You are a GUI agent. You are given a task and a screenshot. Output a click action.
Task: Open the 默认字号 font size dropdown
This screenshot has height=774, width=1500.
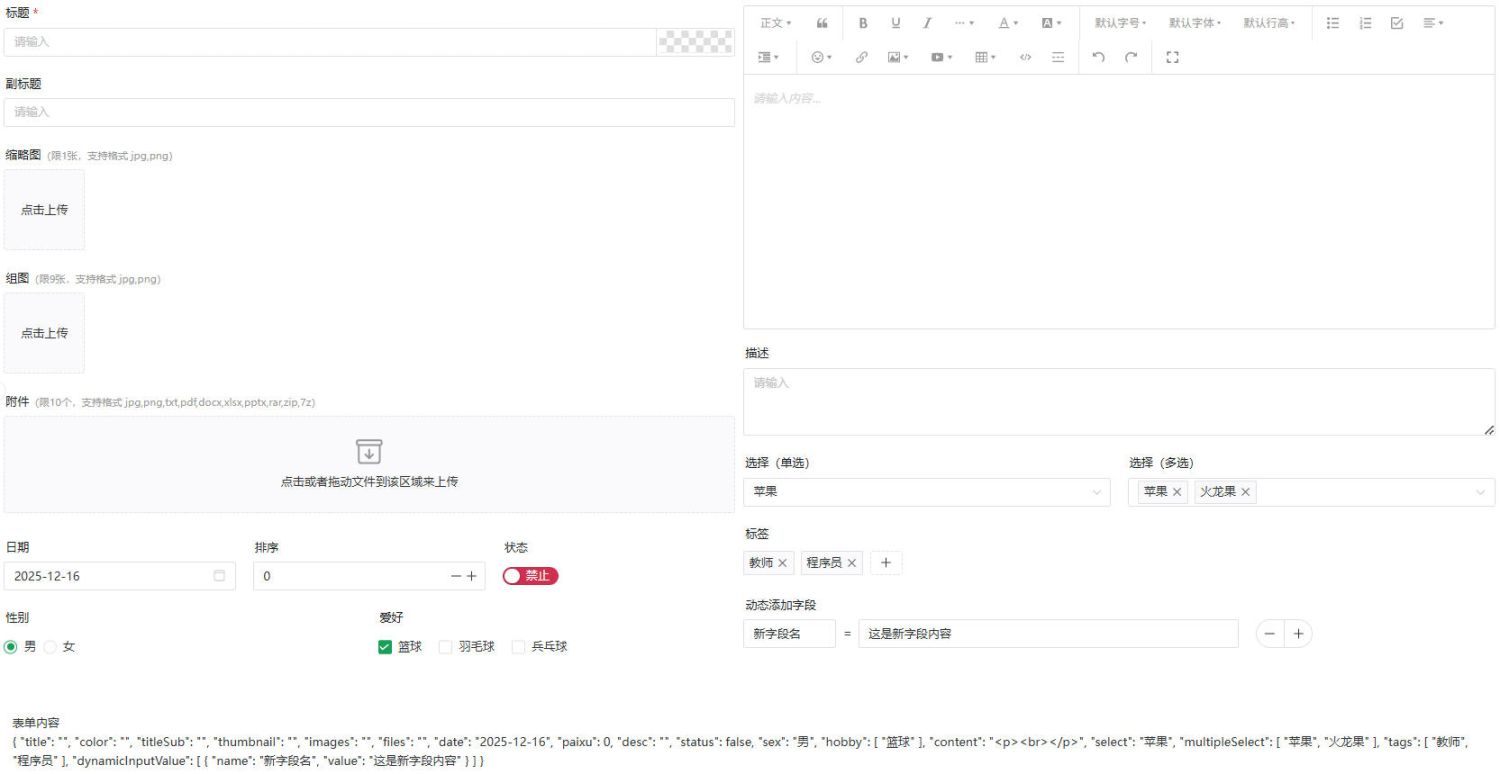pos(1120,23)
